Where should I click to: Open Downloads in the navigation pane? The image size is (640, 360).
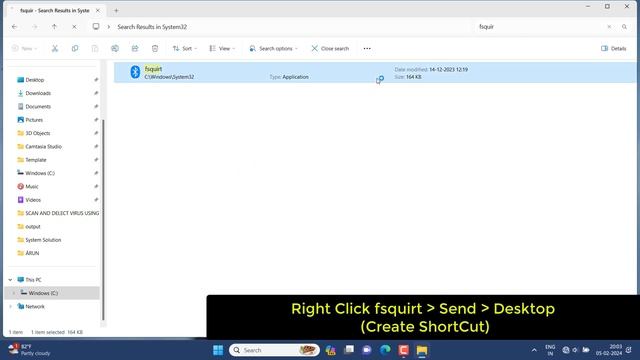coord(38,93)
